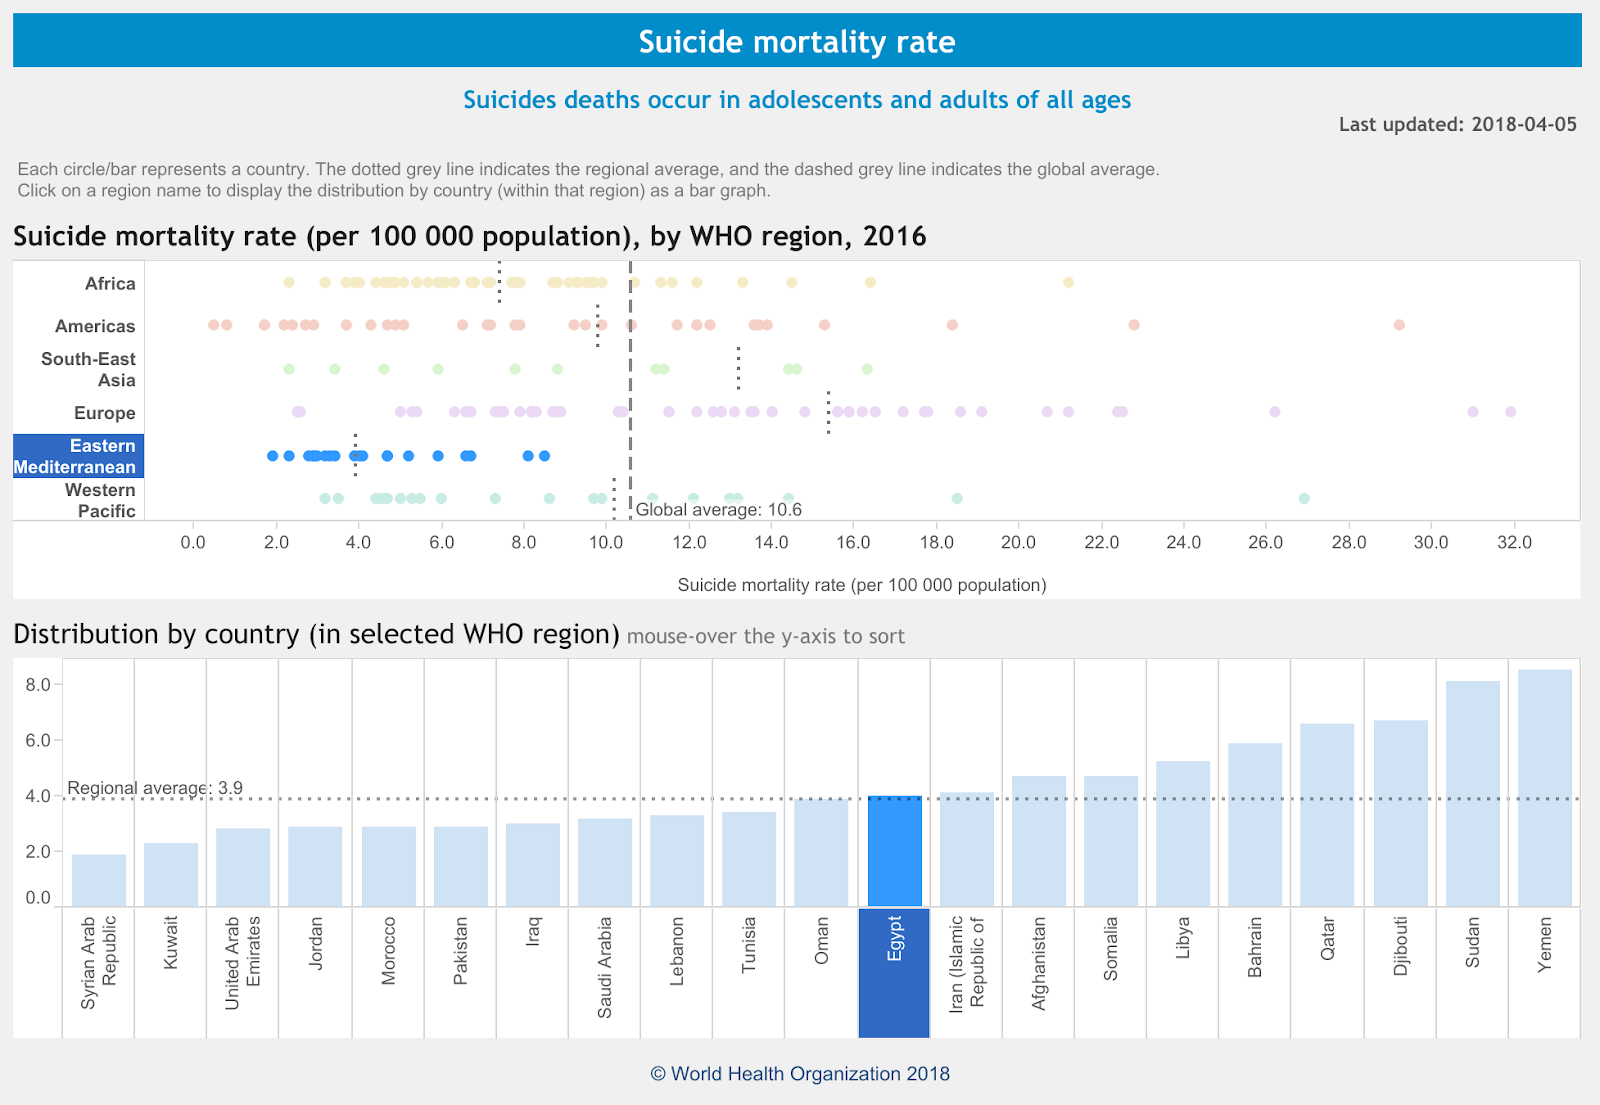Image resolution: width=1600 pixels, height=1105 pixels.
Task: Click the Qatar bar
Action: (1328, 810)
